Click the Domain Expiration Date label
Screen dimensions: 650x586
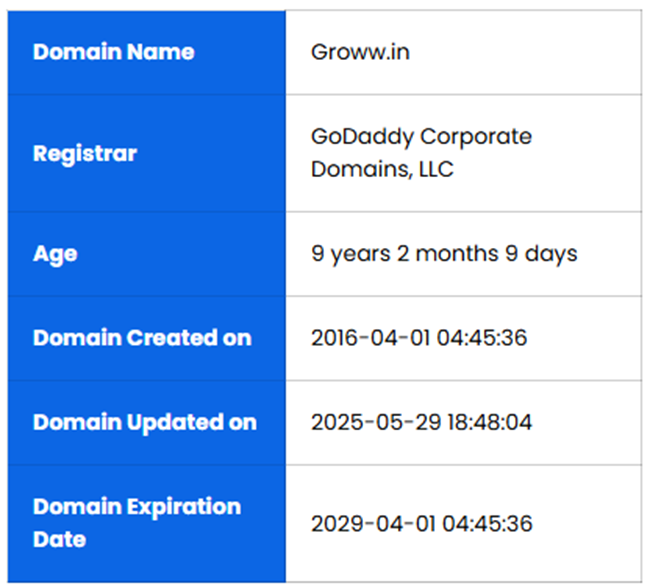coord(137,522)
